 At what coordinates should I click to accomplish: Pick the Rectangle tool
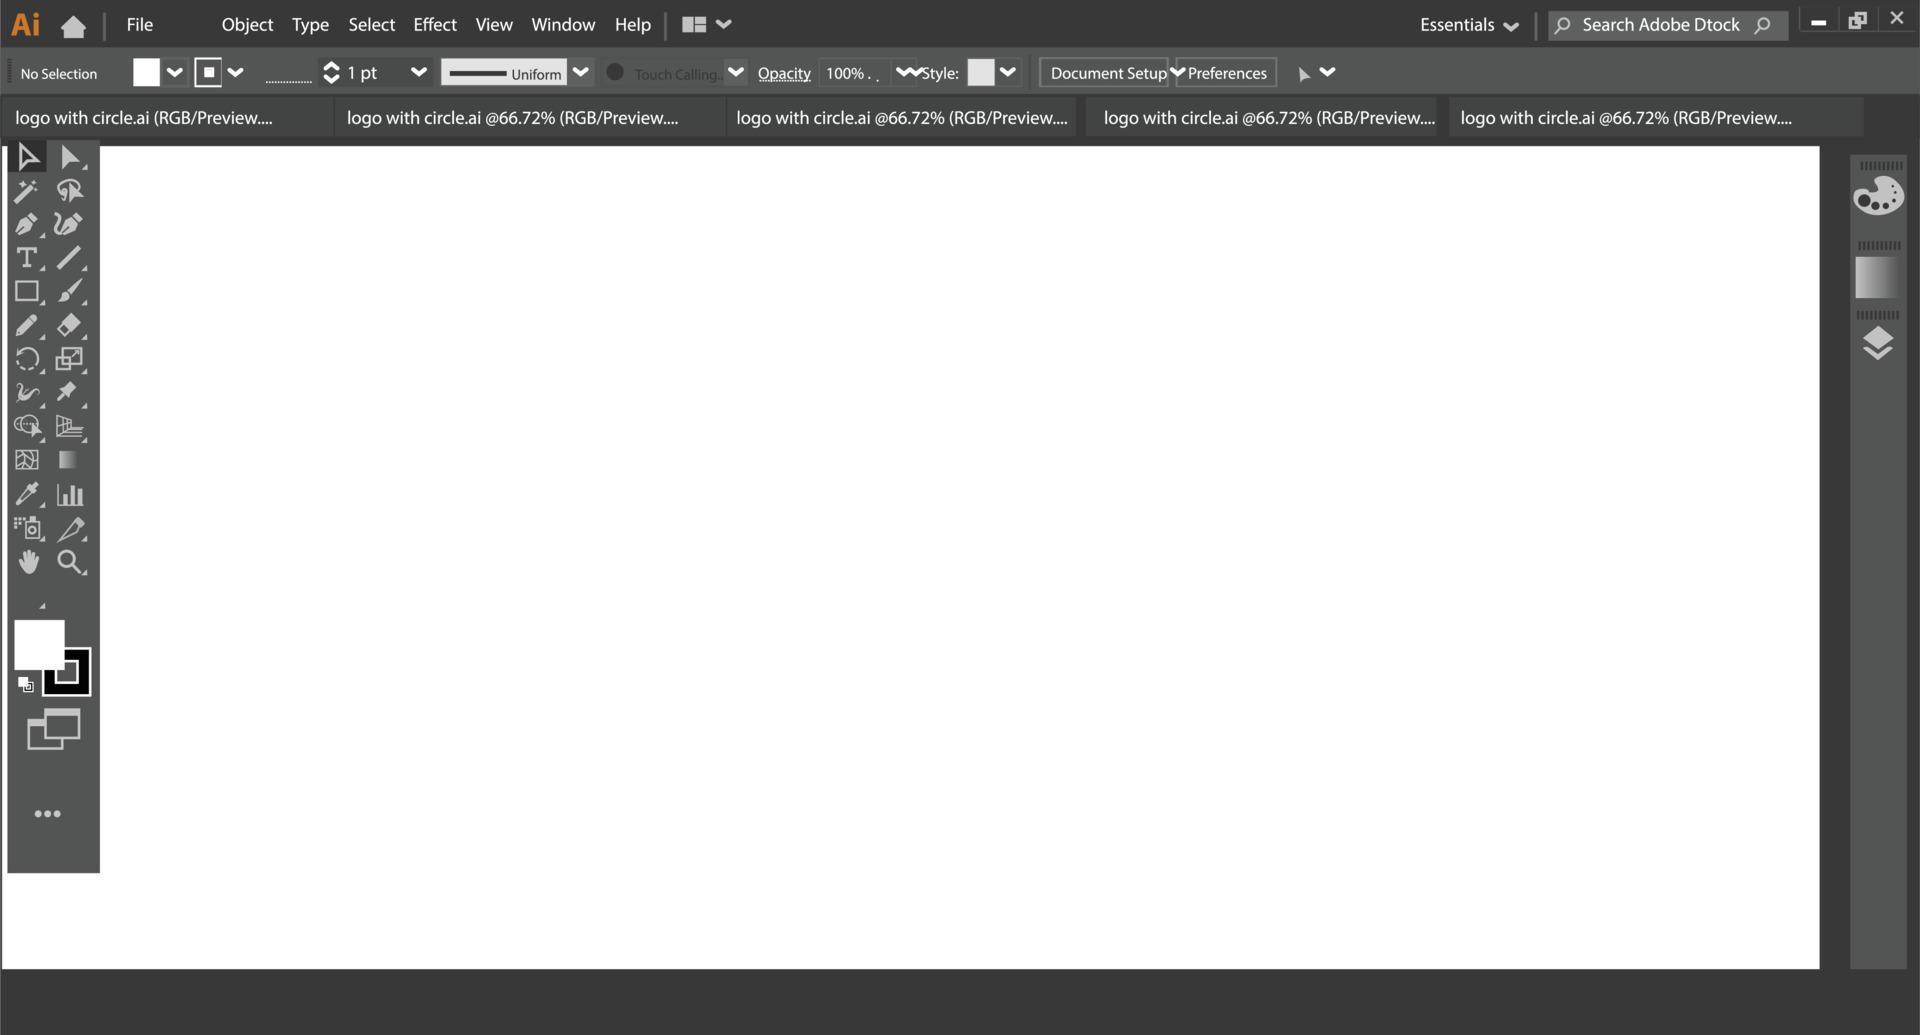tap(27, 291)
